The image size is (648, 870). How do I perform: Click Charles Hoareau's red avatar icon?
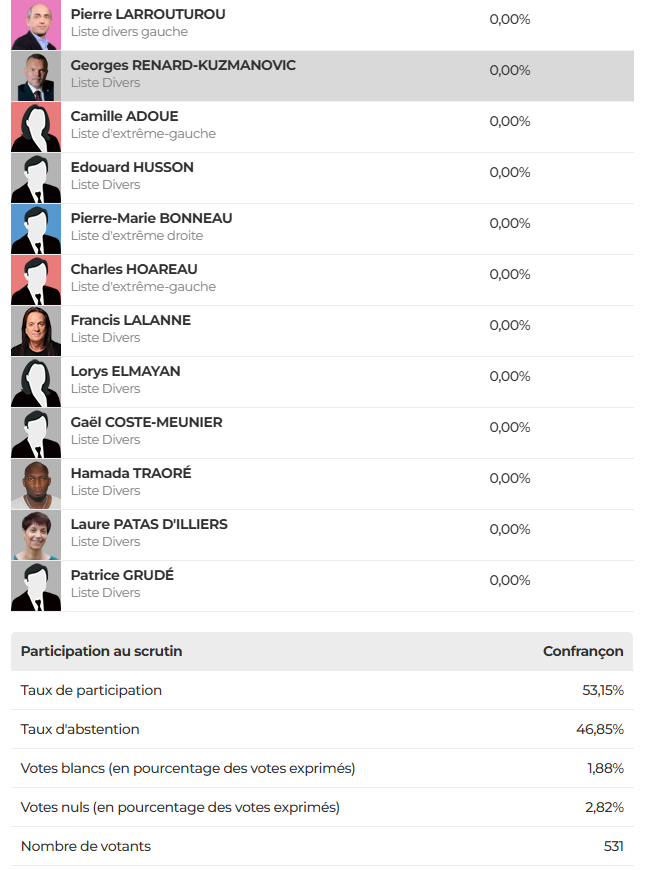point(36,280)
